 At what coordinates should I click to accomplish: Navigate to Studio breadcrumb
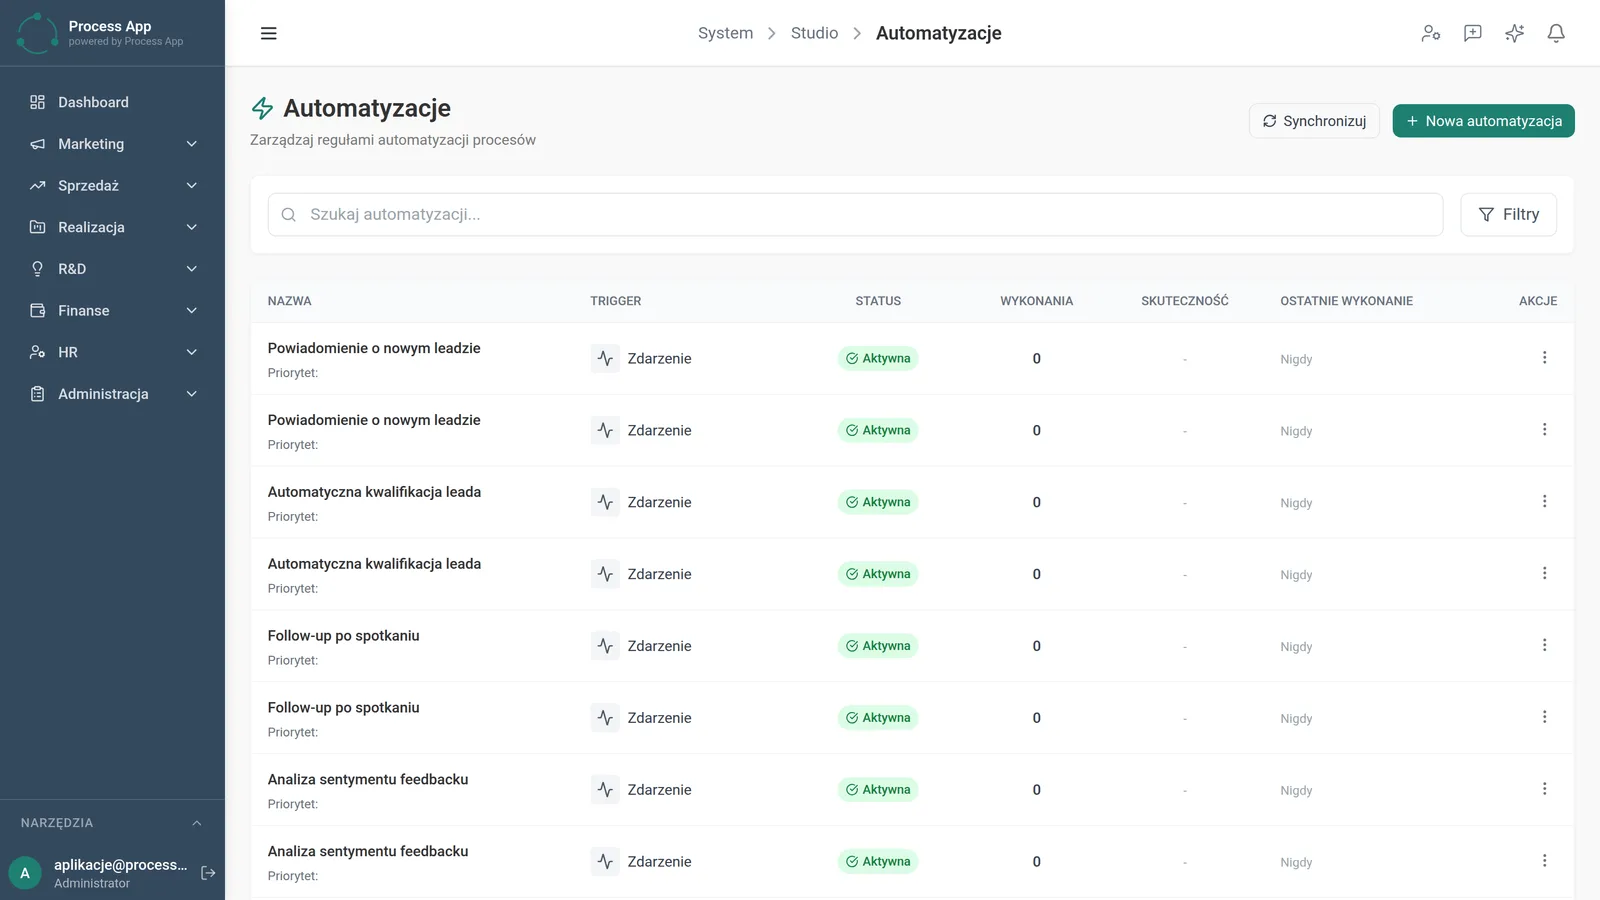[x=814, y=33]
